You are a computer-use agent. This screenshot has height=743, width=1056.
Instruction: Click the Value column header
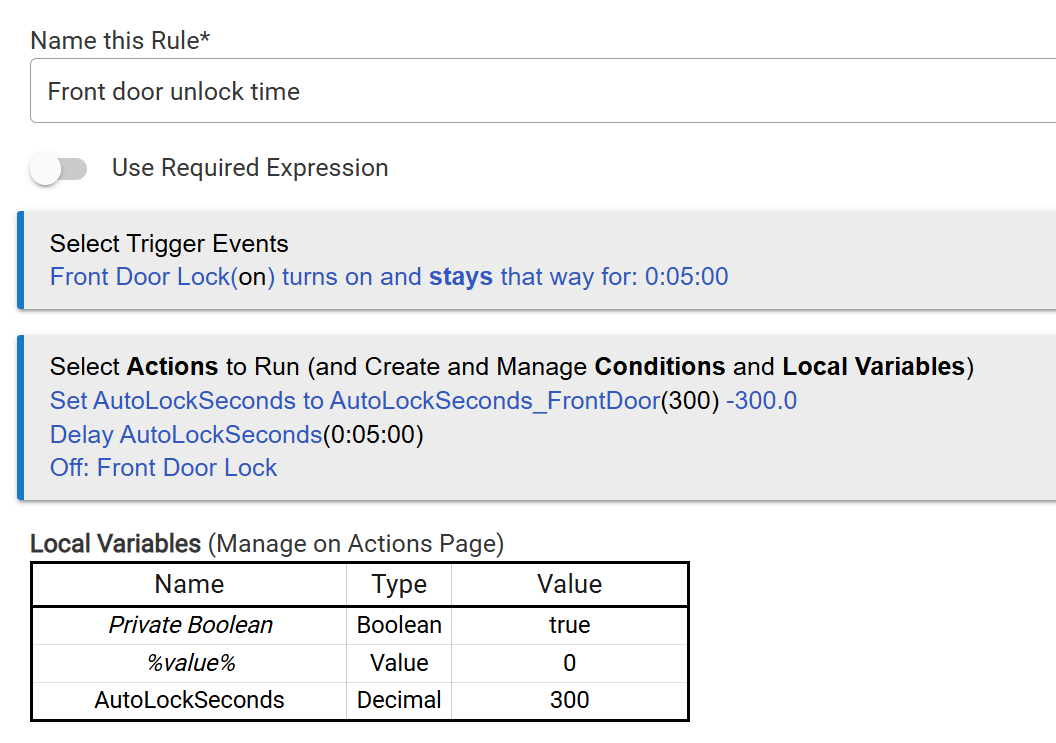(x=570, y=584)
